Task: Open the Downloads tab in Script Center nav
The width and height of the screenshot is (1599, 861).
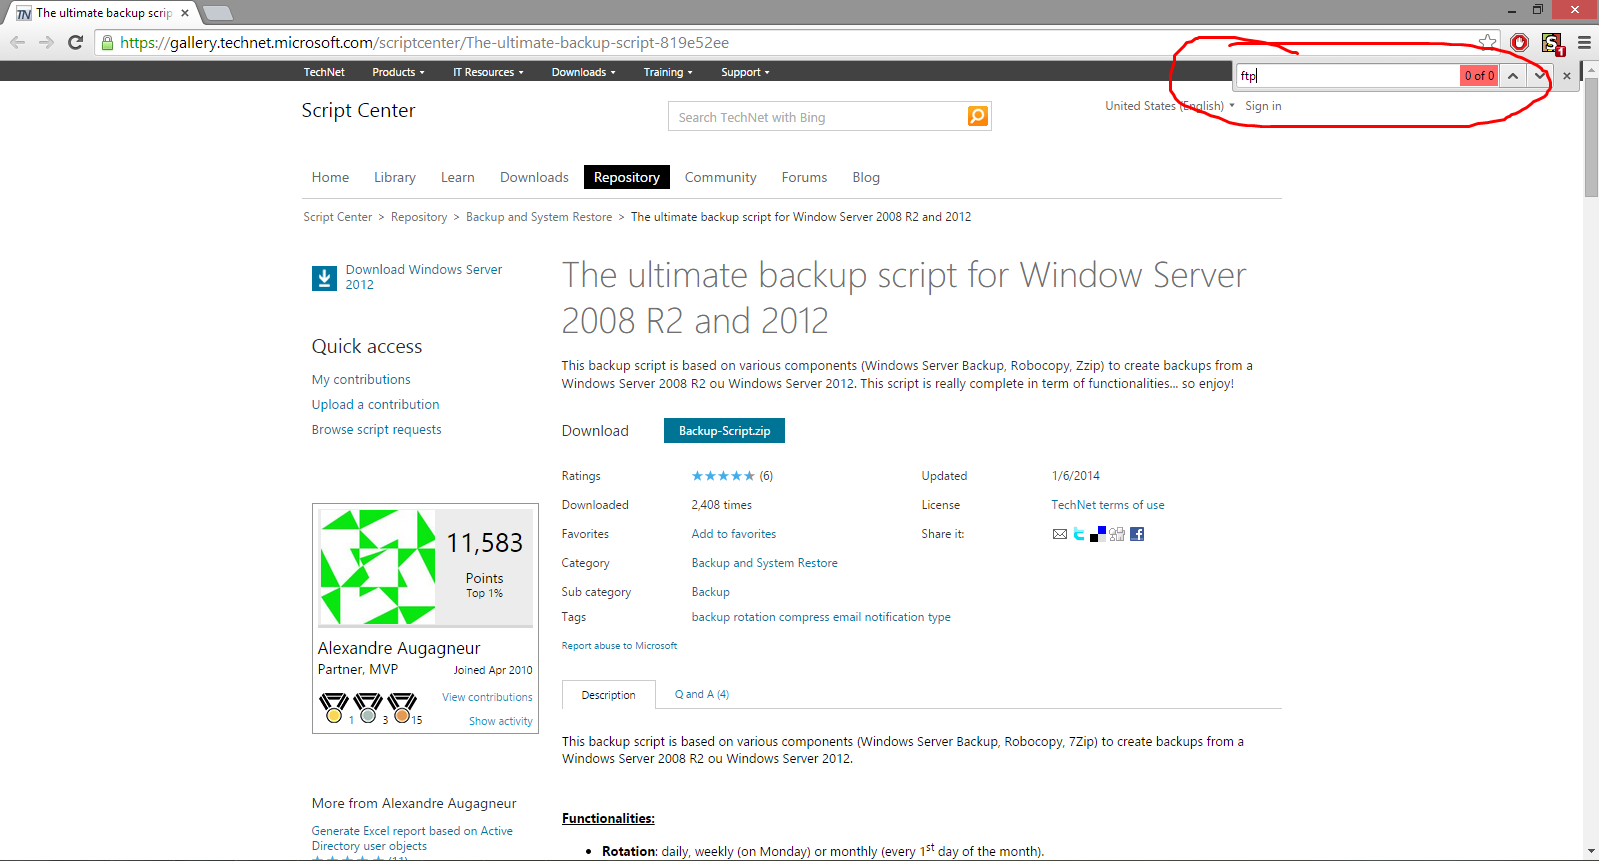Action: [x=534, y=177]
